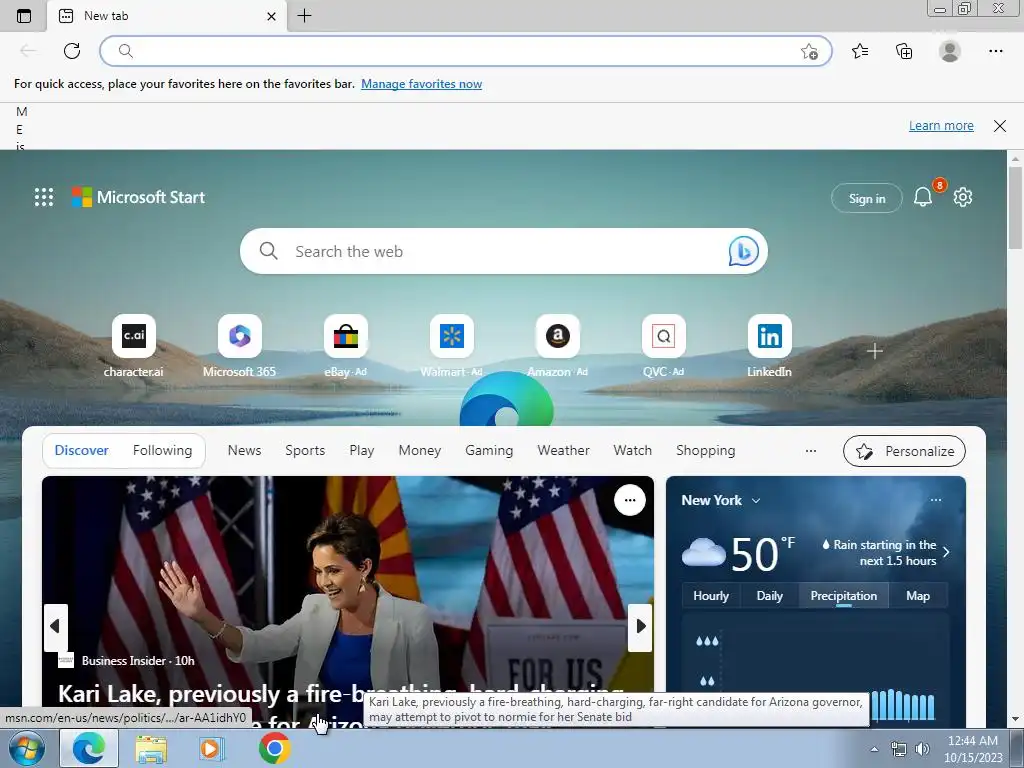Open the Bing chat icon in search box
1024x768 pixels.
(743, 251)
